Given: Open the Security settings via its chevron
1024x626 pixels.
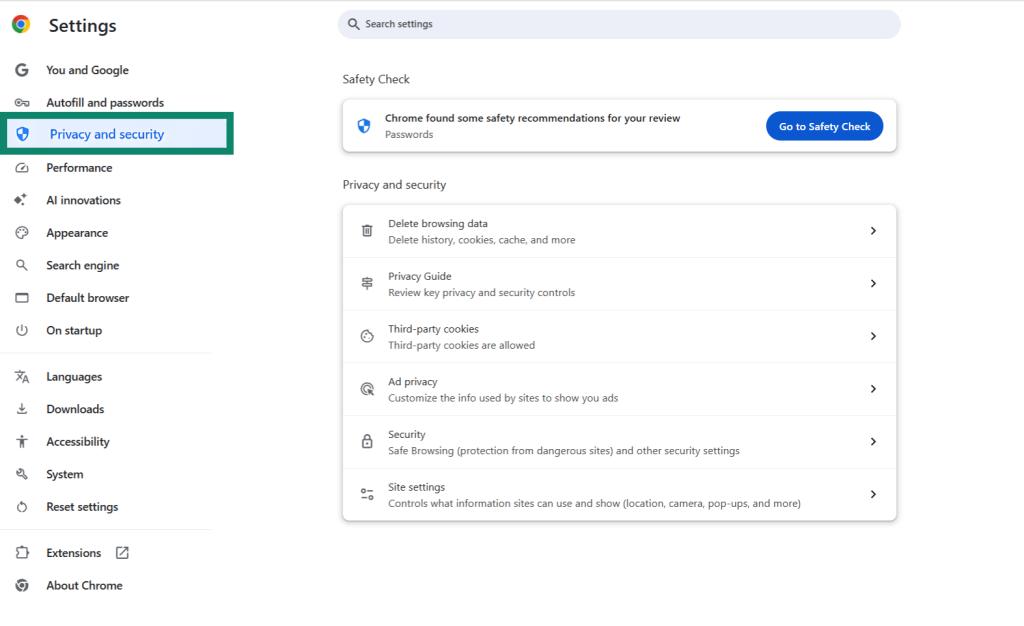Looking at the screenshot, I should 873,441.
